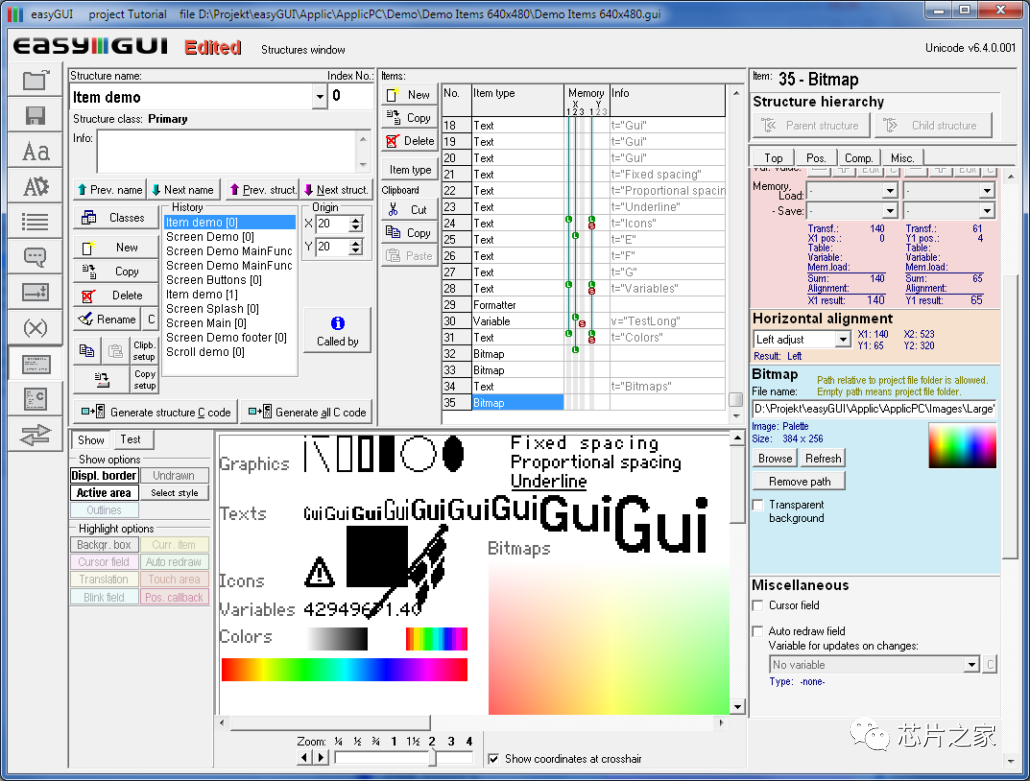Delete the selected item using the red-X Delete icon
1030x781 pixels.
point(408,141)
